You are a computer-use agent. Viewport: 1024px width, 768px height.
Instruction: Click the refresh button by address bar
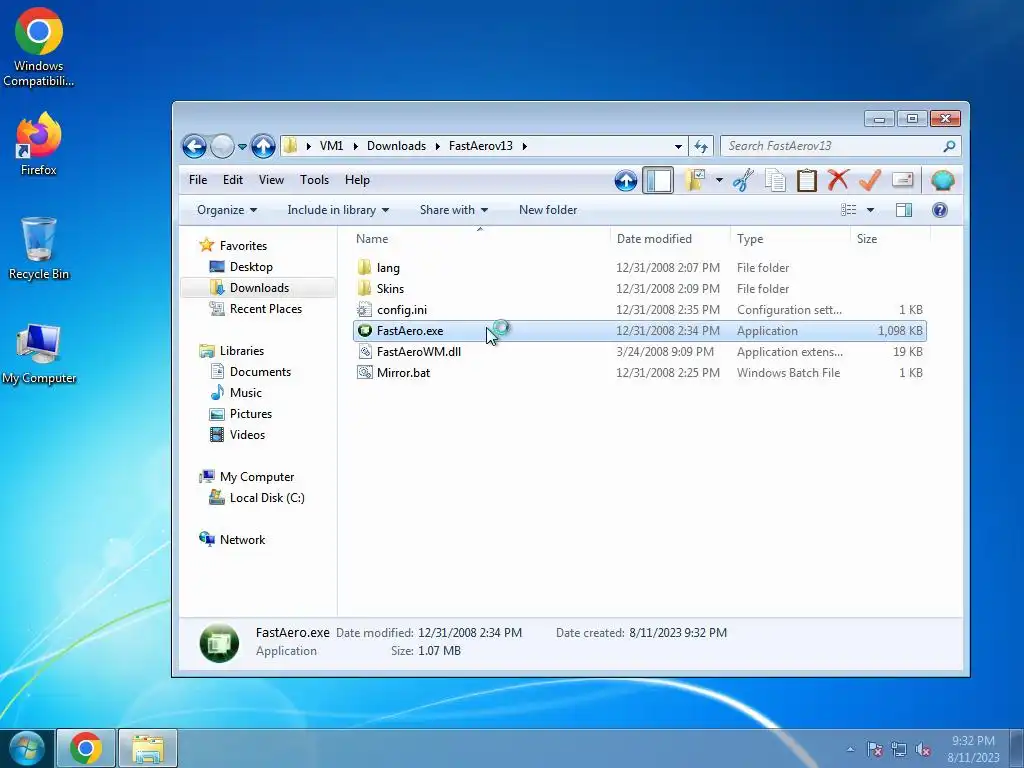tap(701, 146)
